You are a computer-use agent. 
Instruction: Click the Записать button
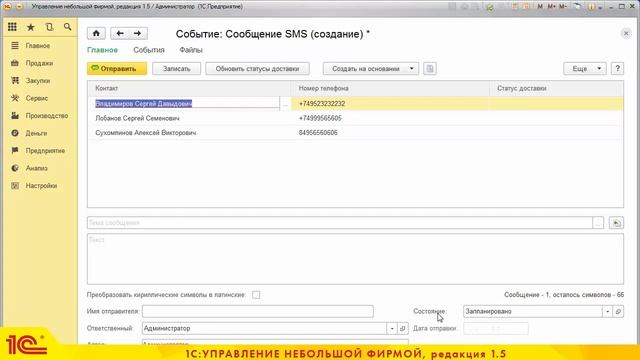[x=176, y=69]
